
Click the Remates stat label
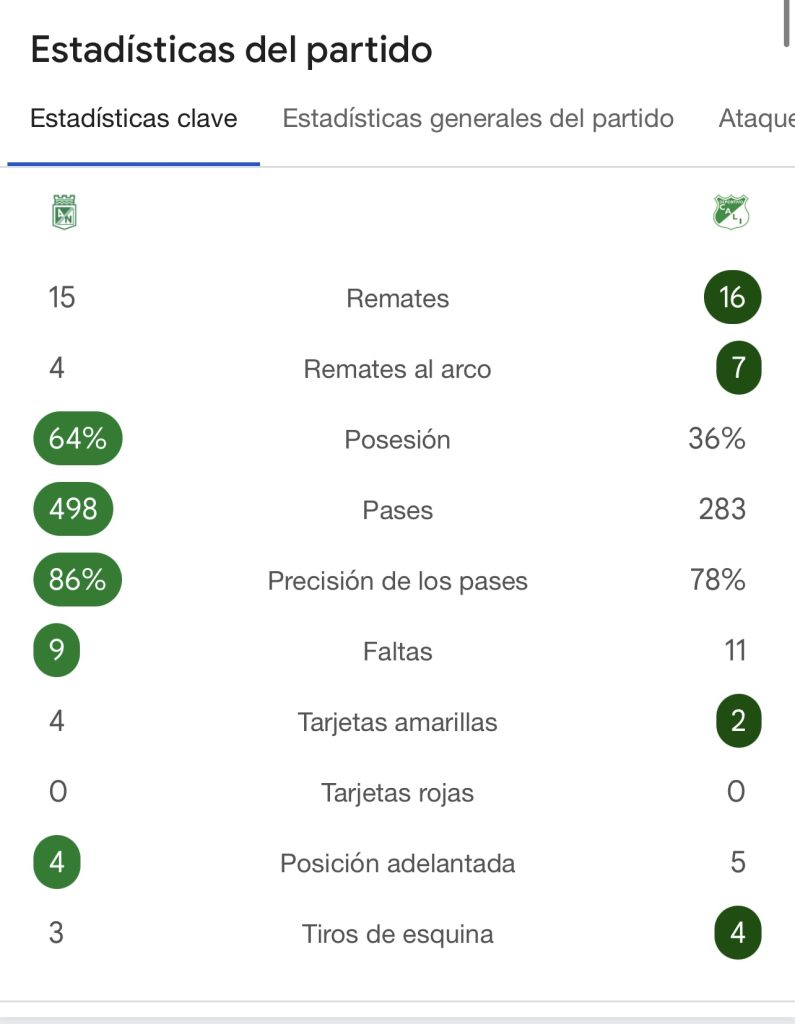coord(397,298)
